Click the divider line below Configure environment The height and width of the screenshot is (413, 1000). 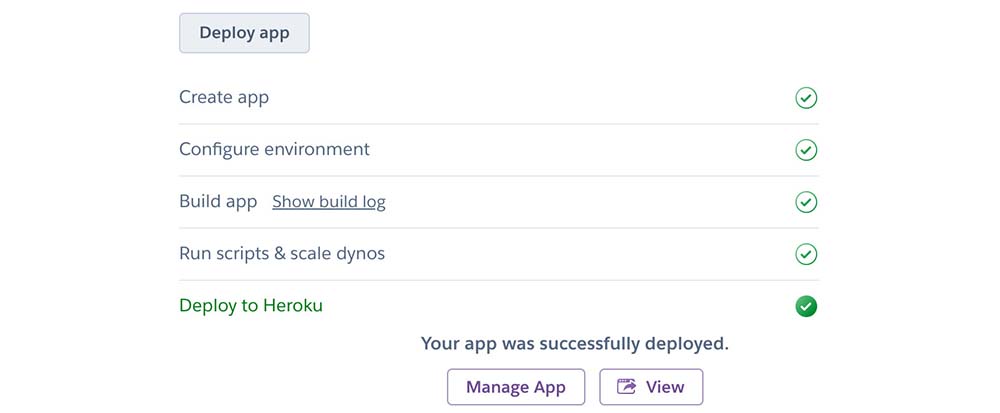tap(498, 176)
